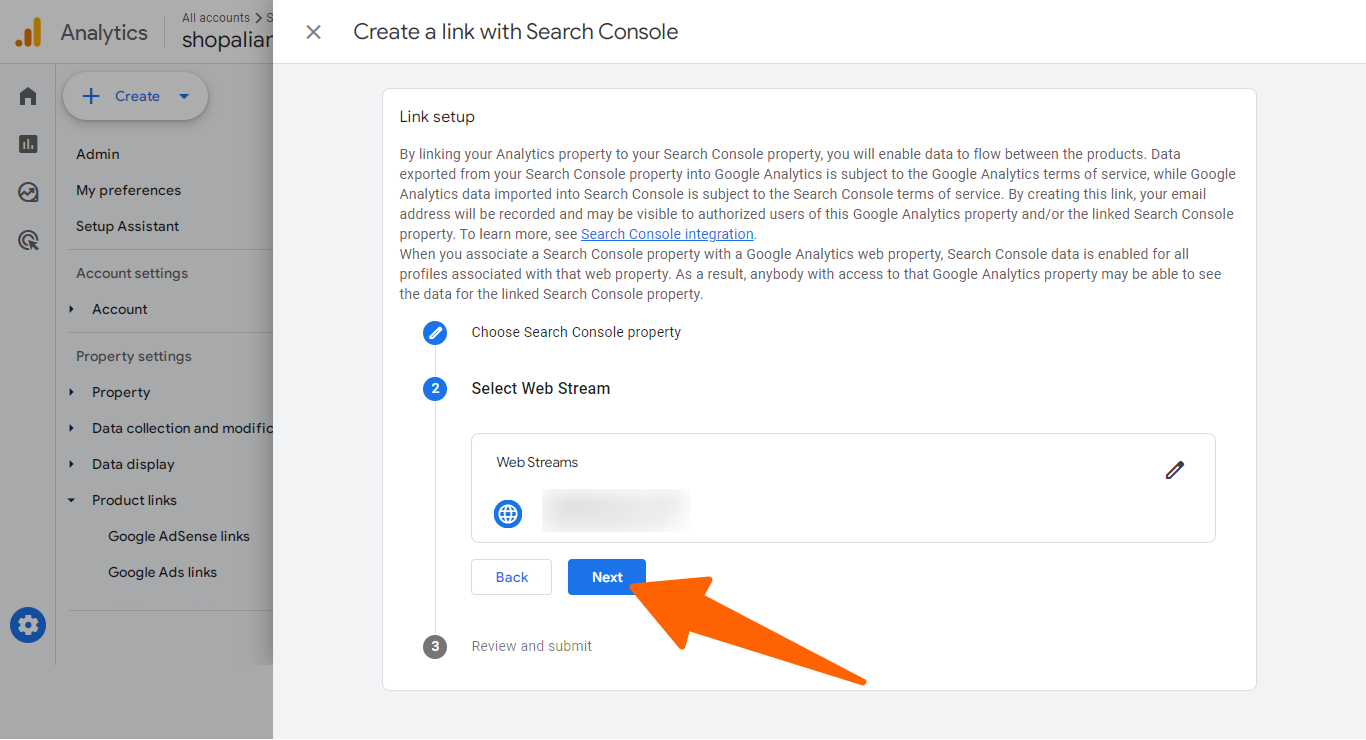Open the Search Console integration link

click(x=667, y=234)
